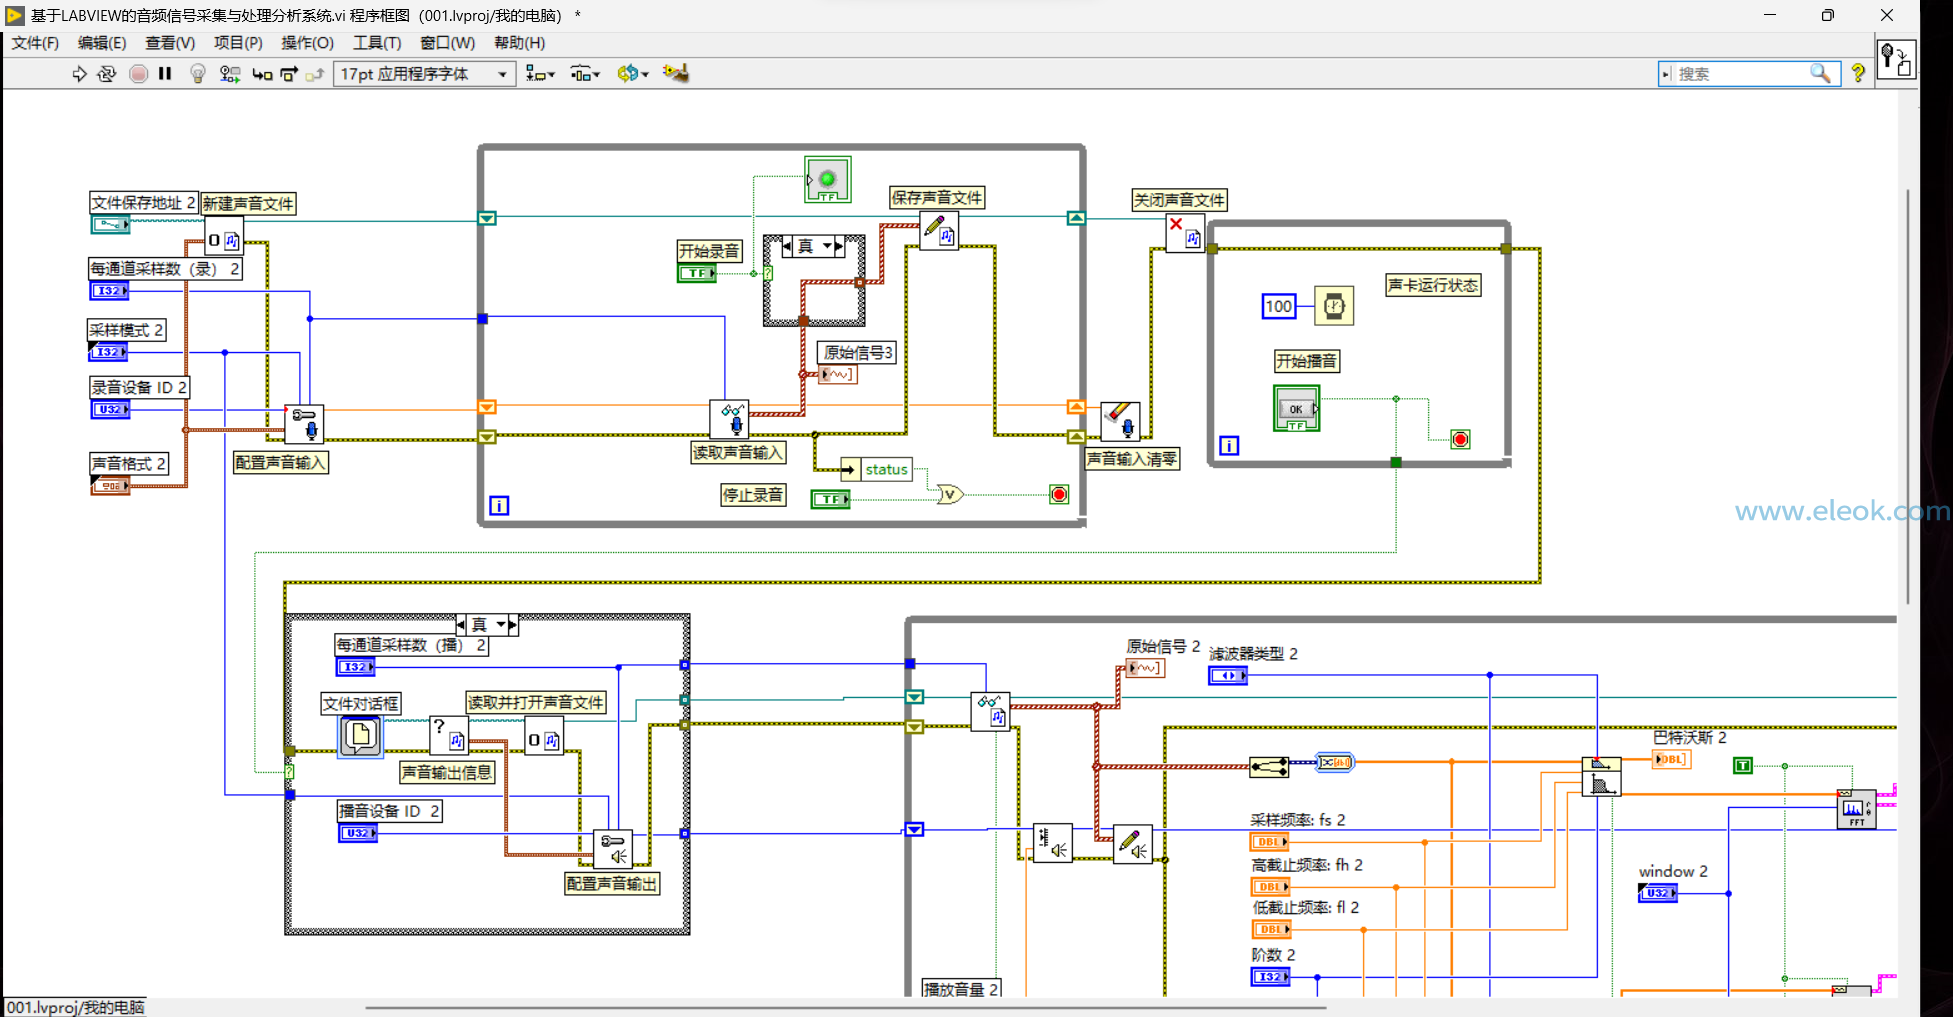Click the 读取声音输入 node icon
Image resolution: width=1953 pixels, height=1017 pixels.
click(x=729, y=419)
